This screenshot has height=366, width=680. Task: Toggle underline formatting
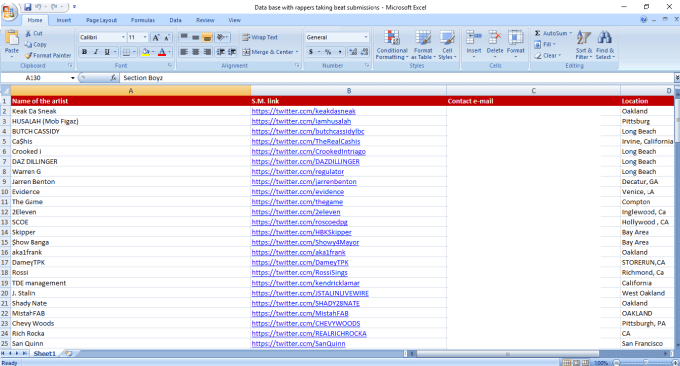point(107,52)
